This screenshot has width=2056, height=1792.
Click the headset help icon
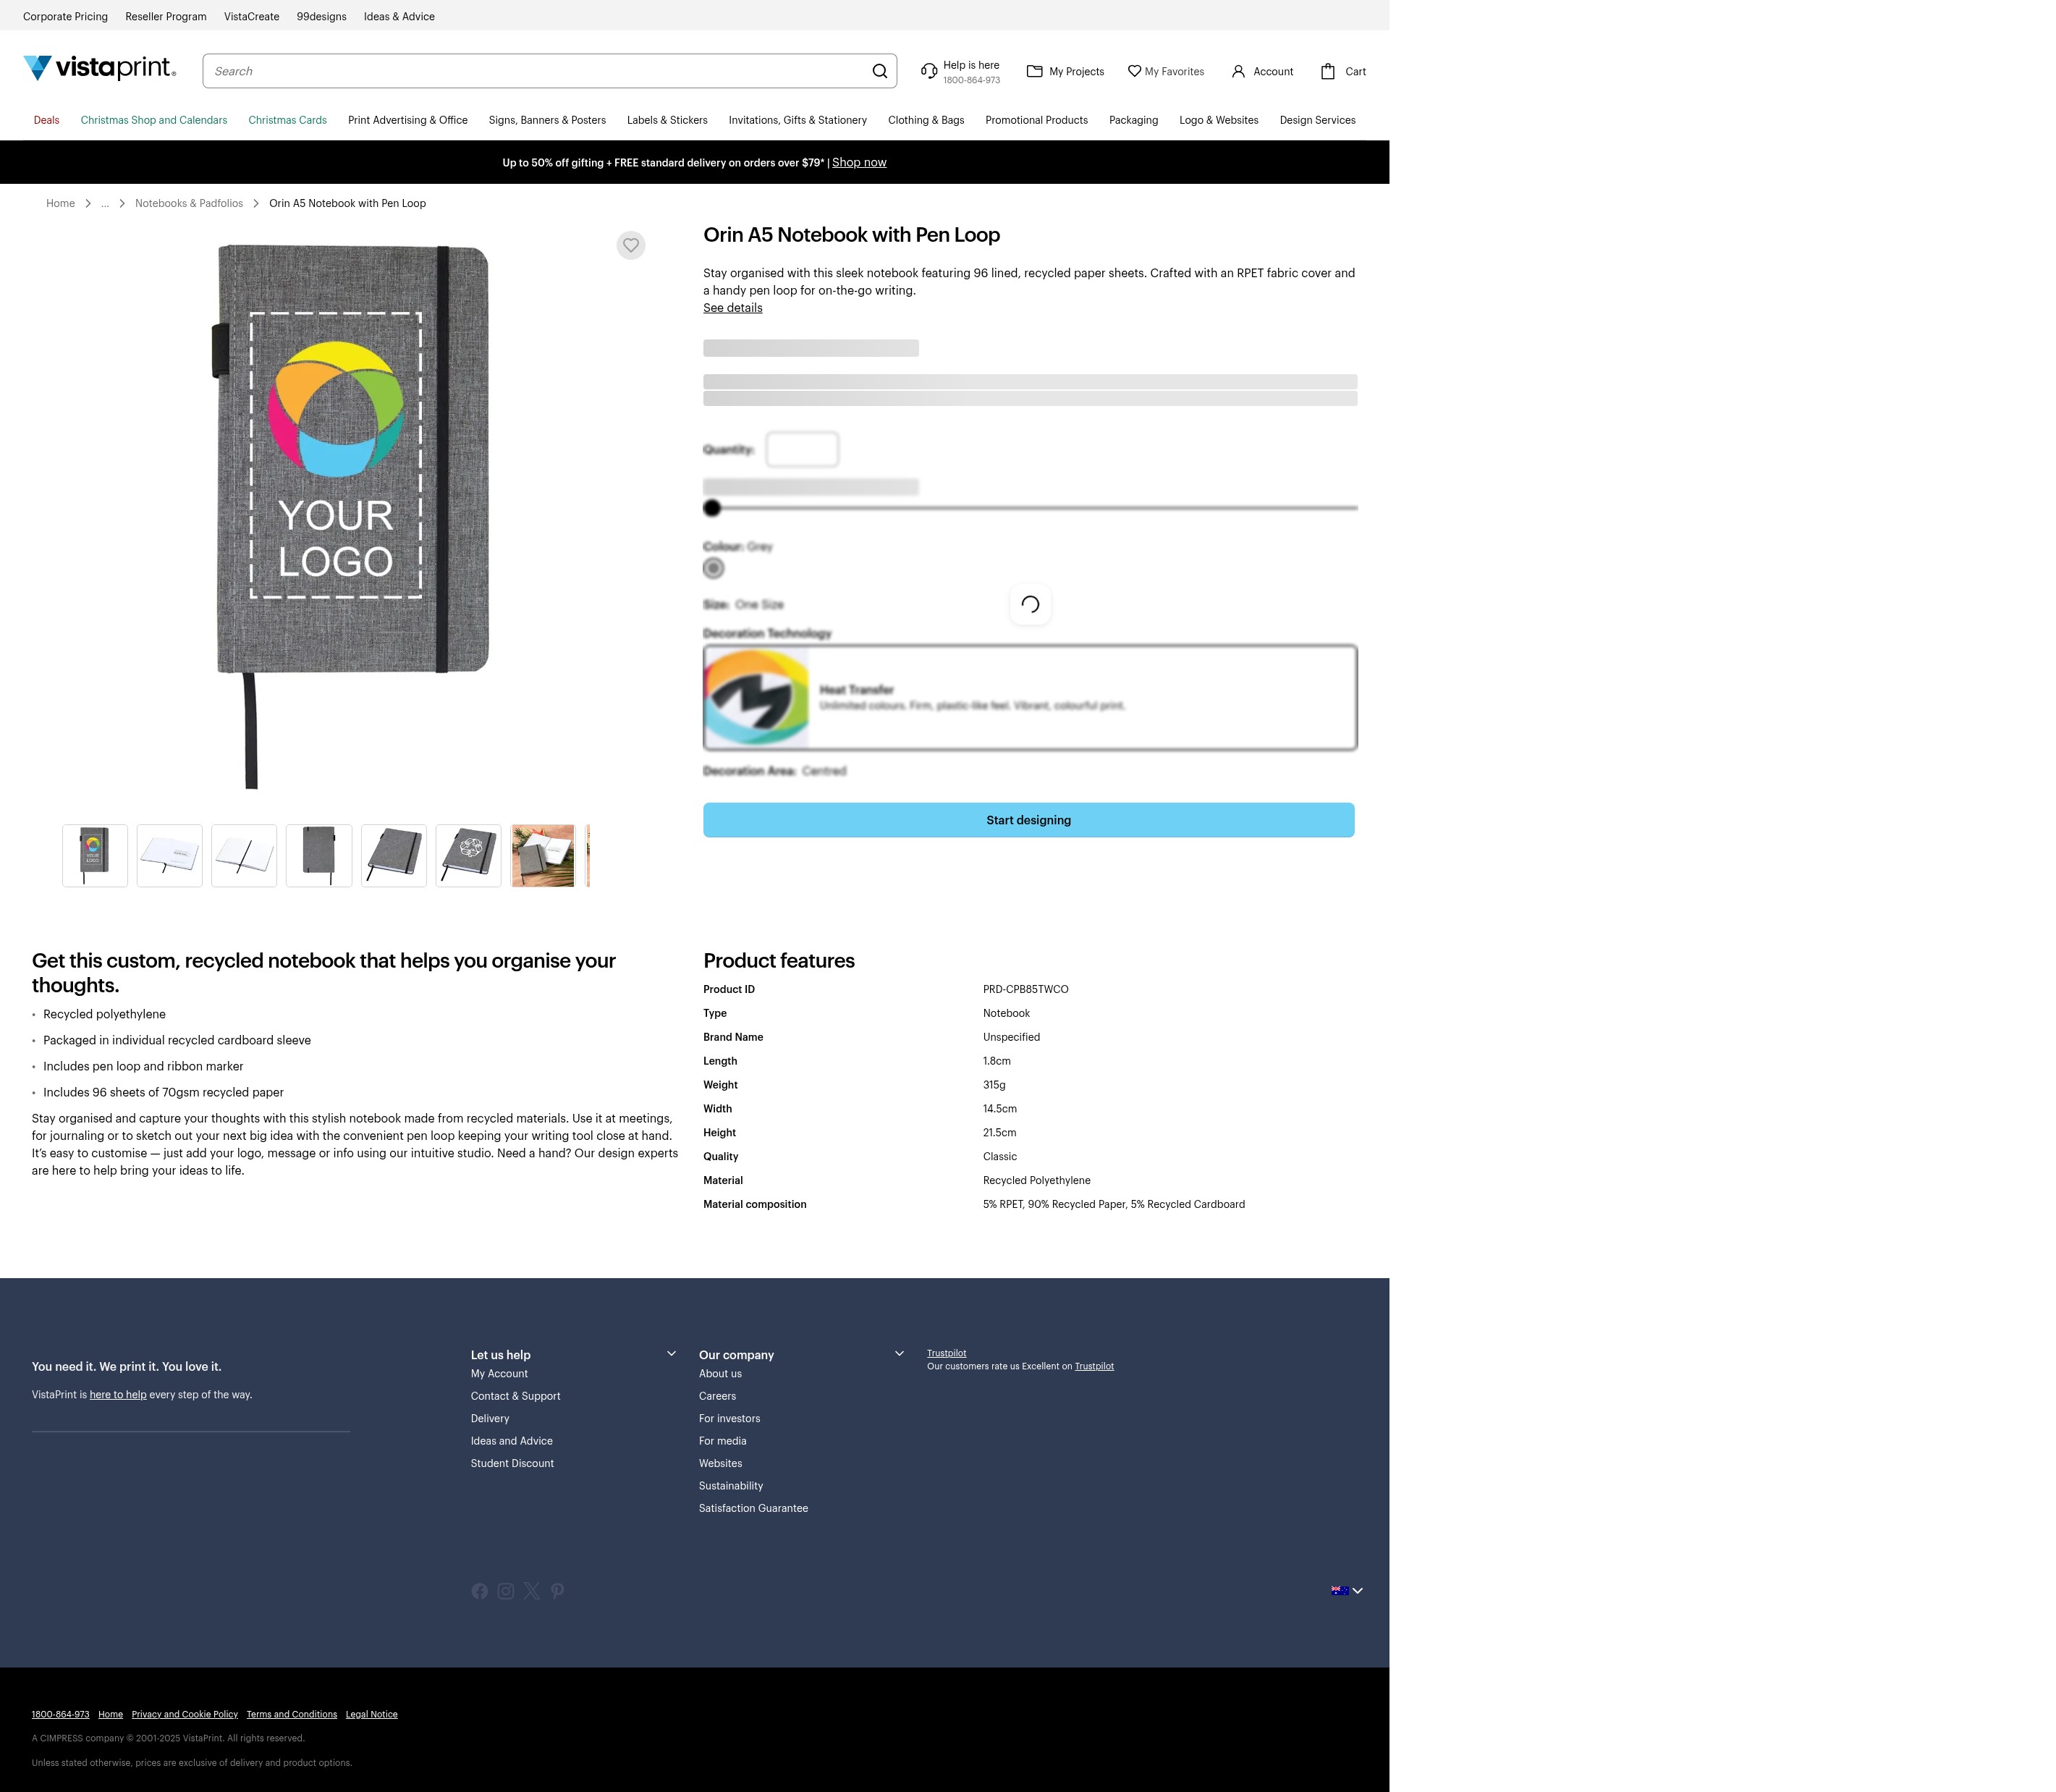pos(929,71)
